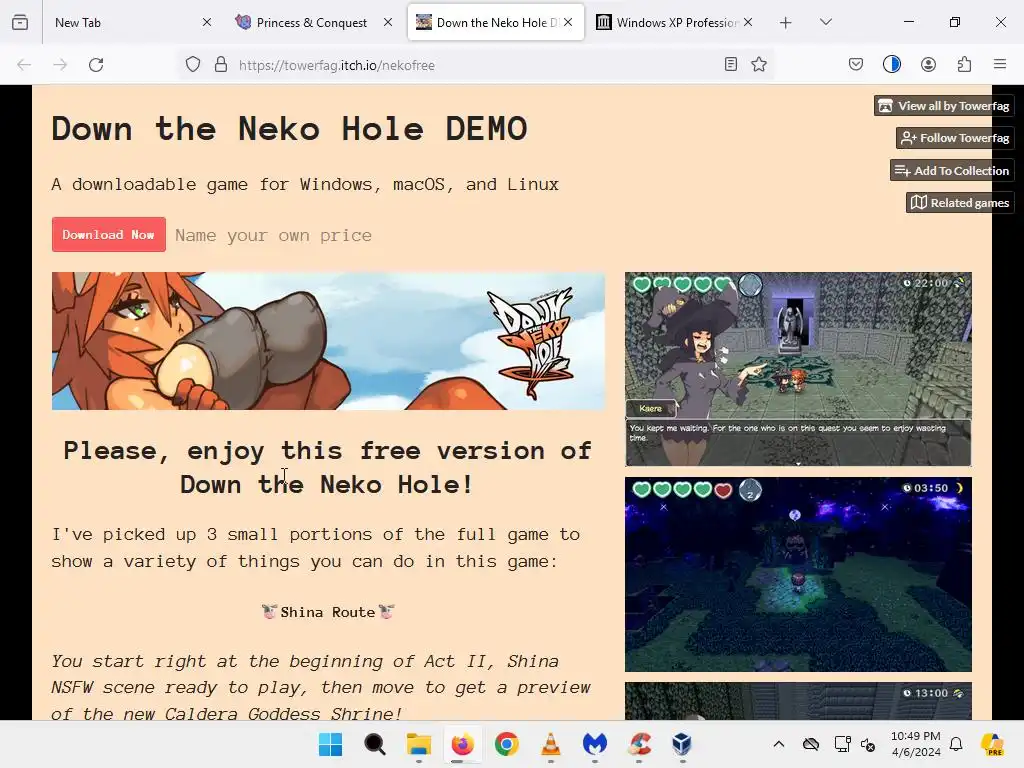Viewport: 1024px width, 768px height.
Task: Save page to Pocket
Action: click(x=856, y=64)
